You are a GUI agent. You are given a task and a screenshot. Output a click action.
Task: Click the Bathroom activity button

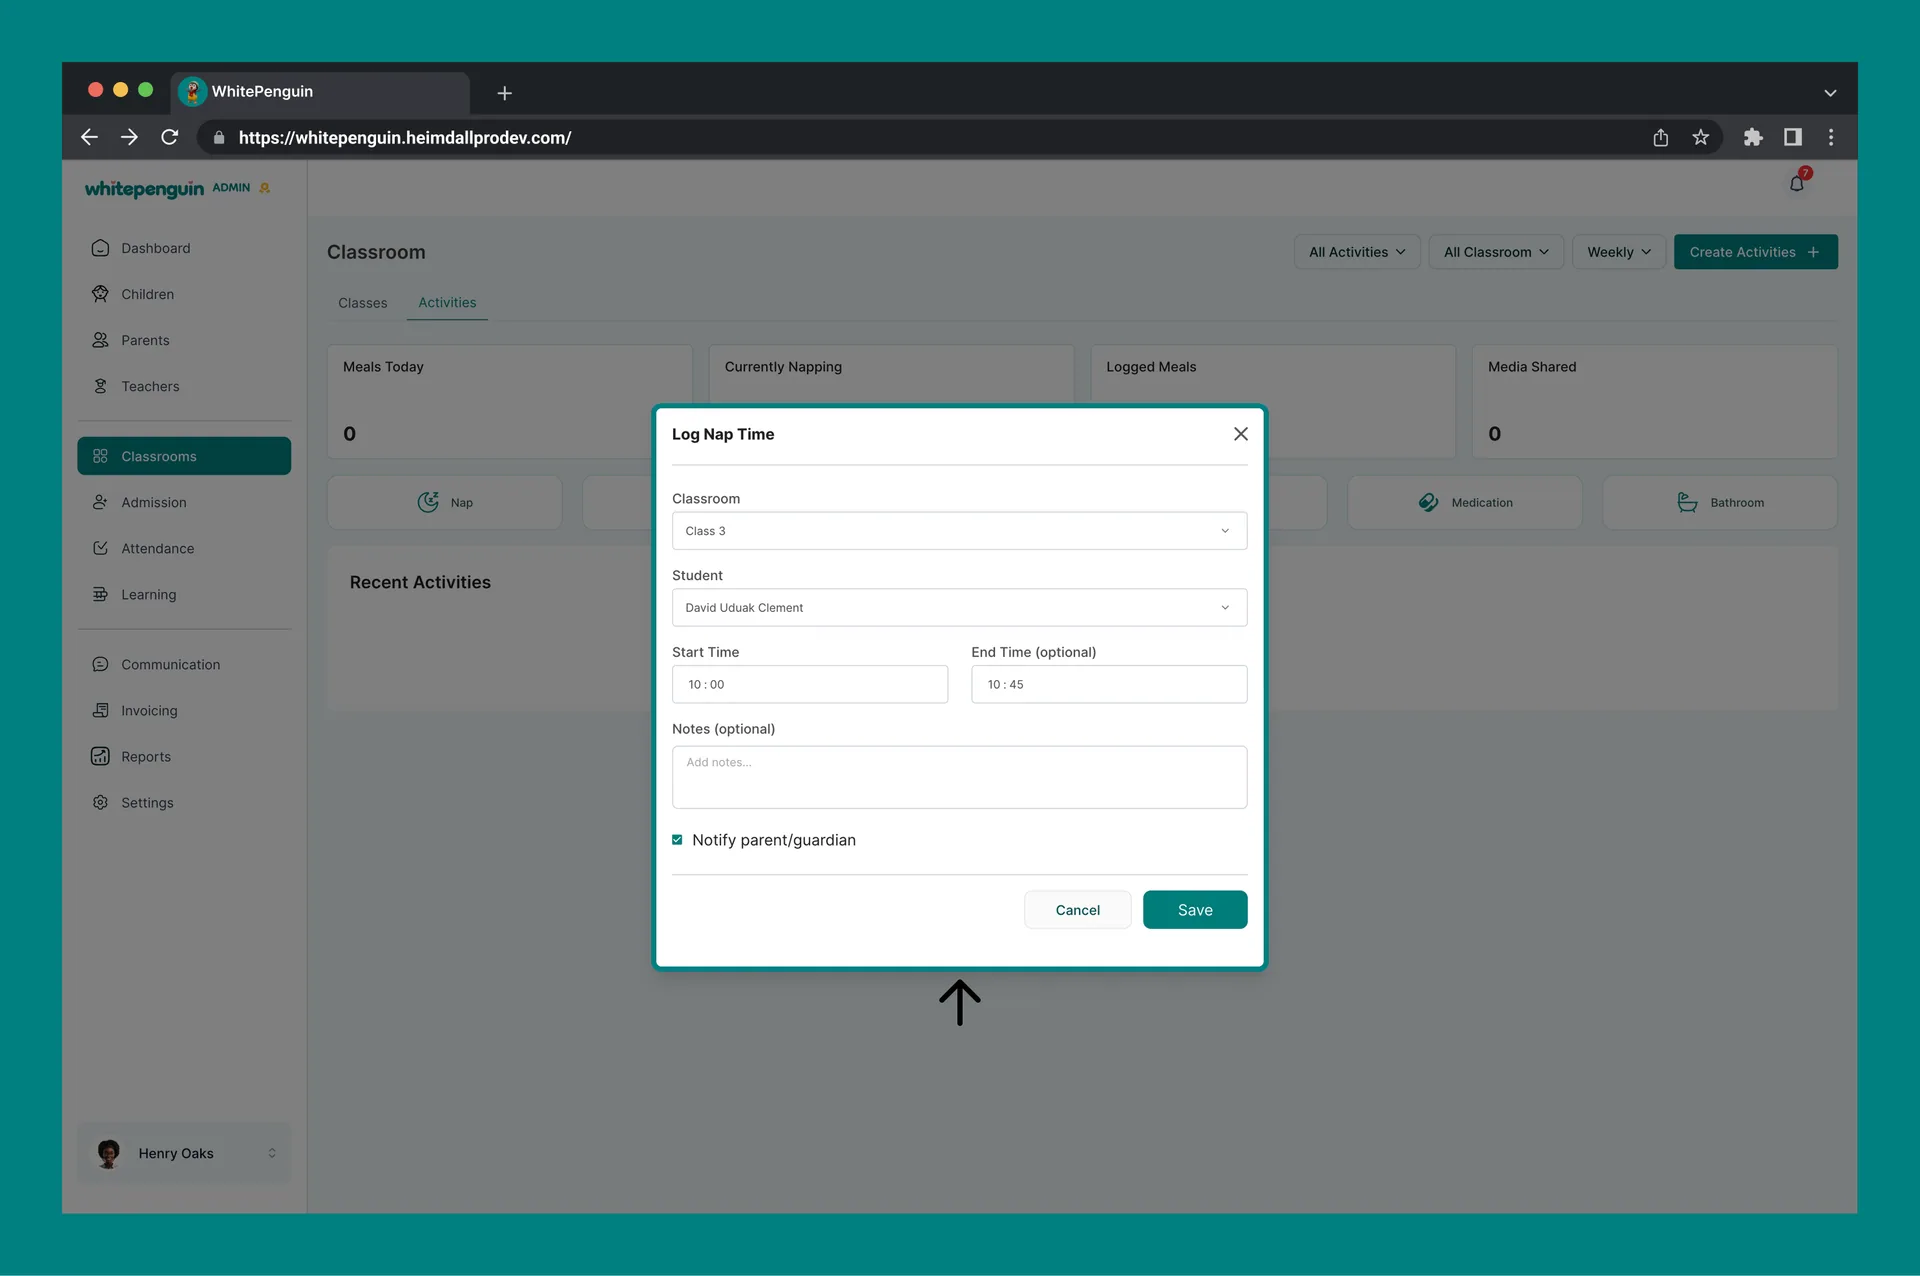tap(1719, 502)
